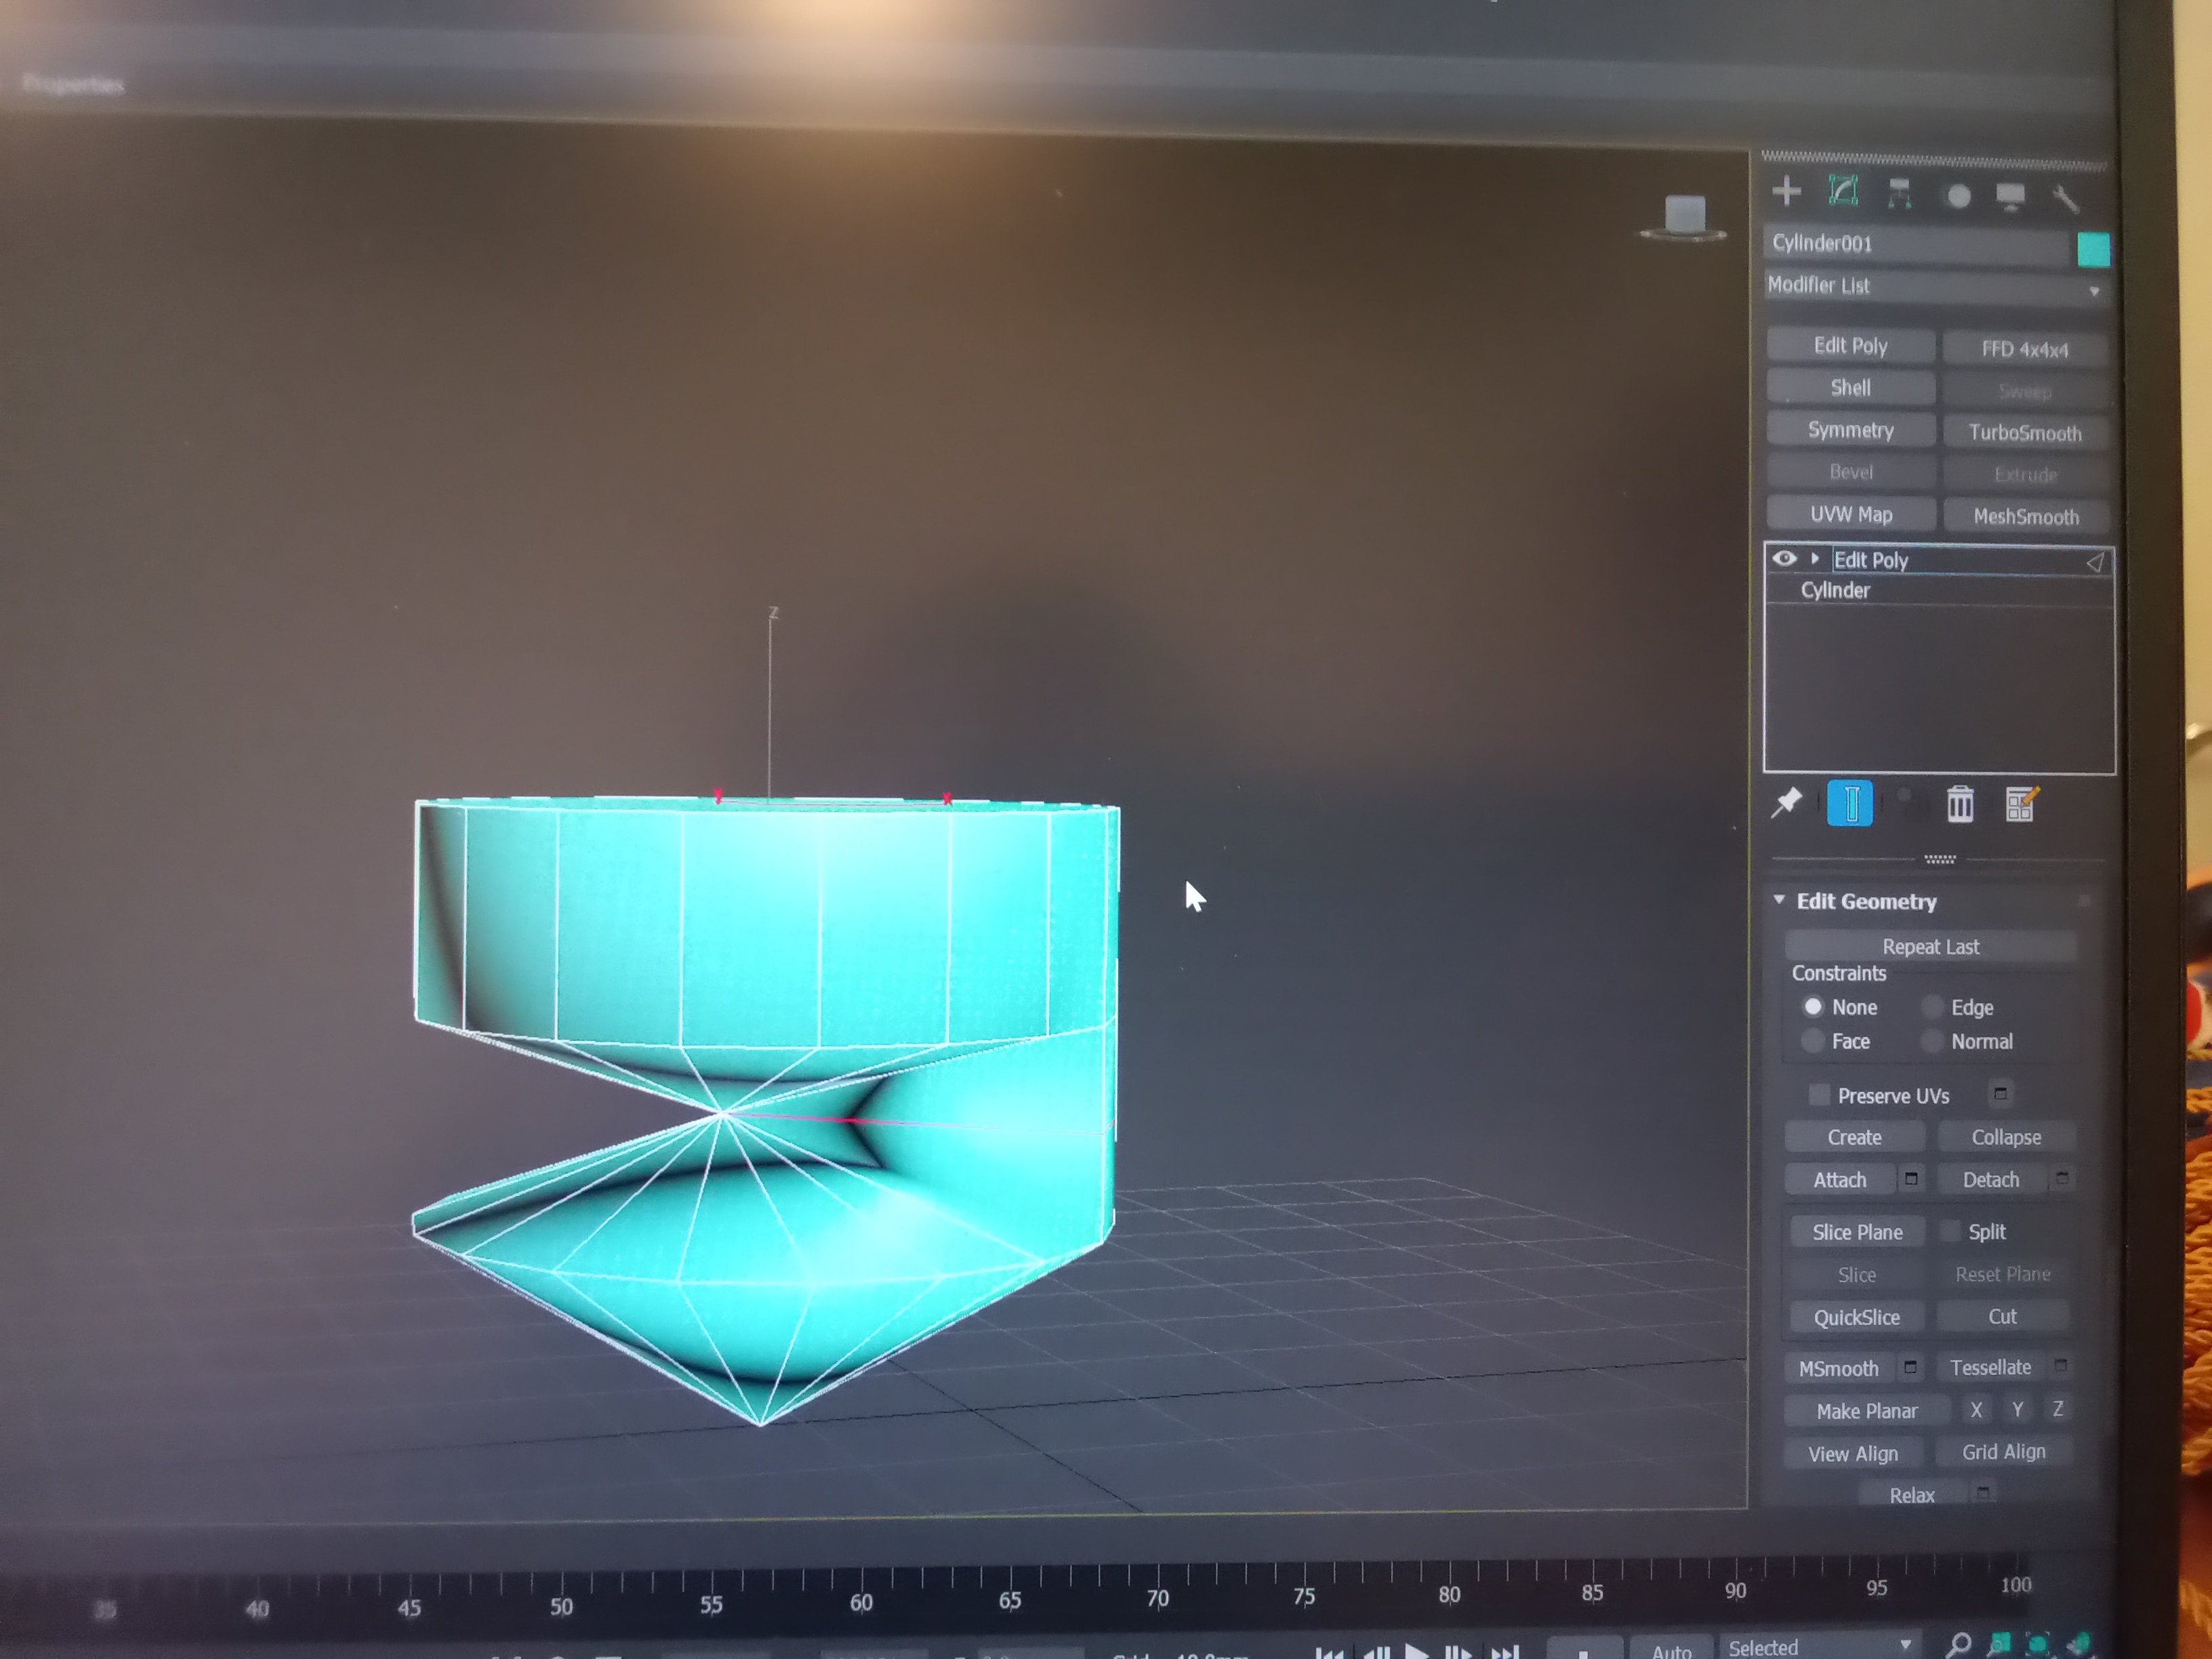The width and height of the screenshot is (2212, 1659).
Task: Expand the Edit Poly sub-object arrow
Action: 1815,559
